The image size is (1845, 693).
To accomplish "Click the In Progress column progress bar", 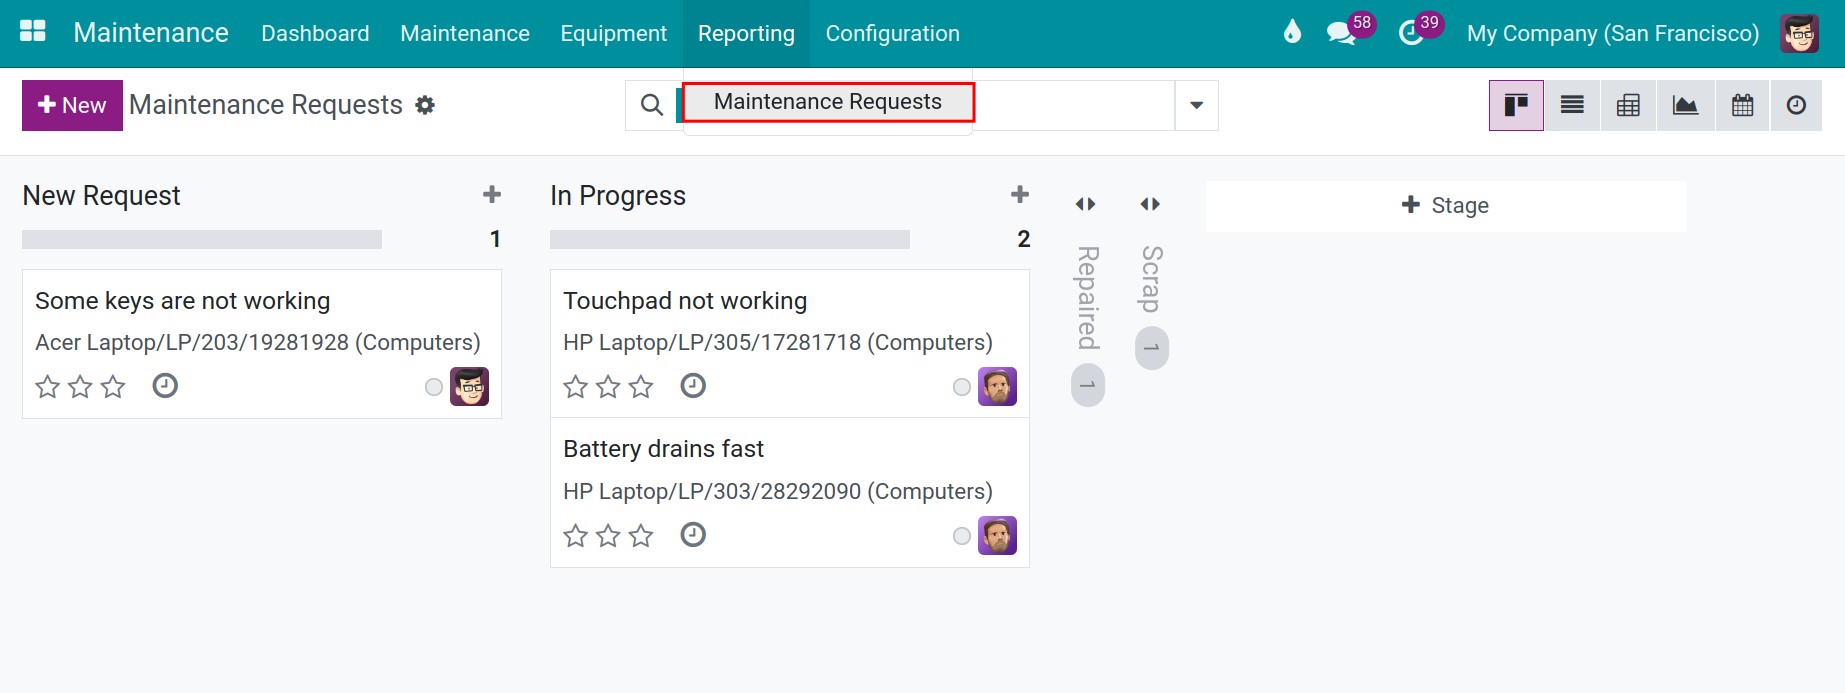I will coord(730,239).
